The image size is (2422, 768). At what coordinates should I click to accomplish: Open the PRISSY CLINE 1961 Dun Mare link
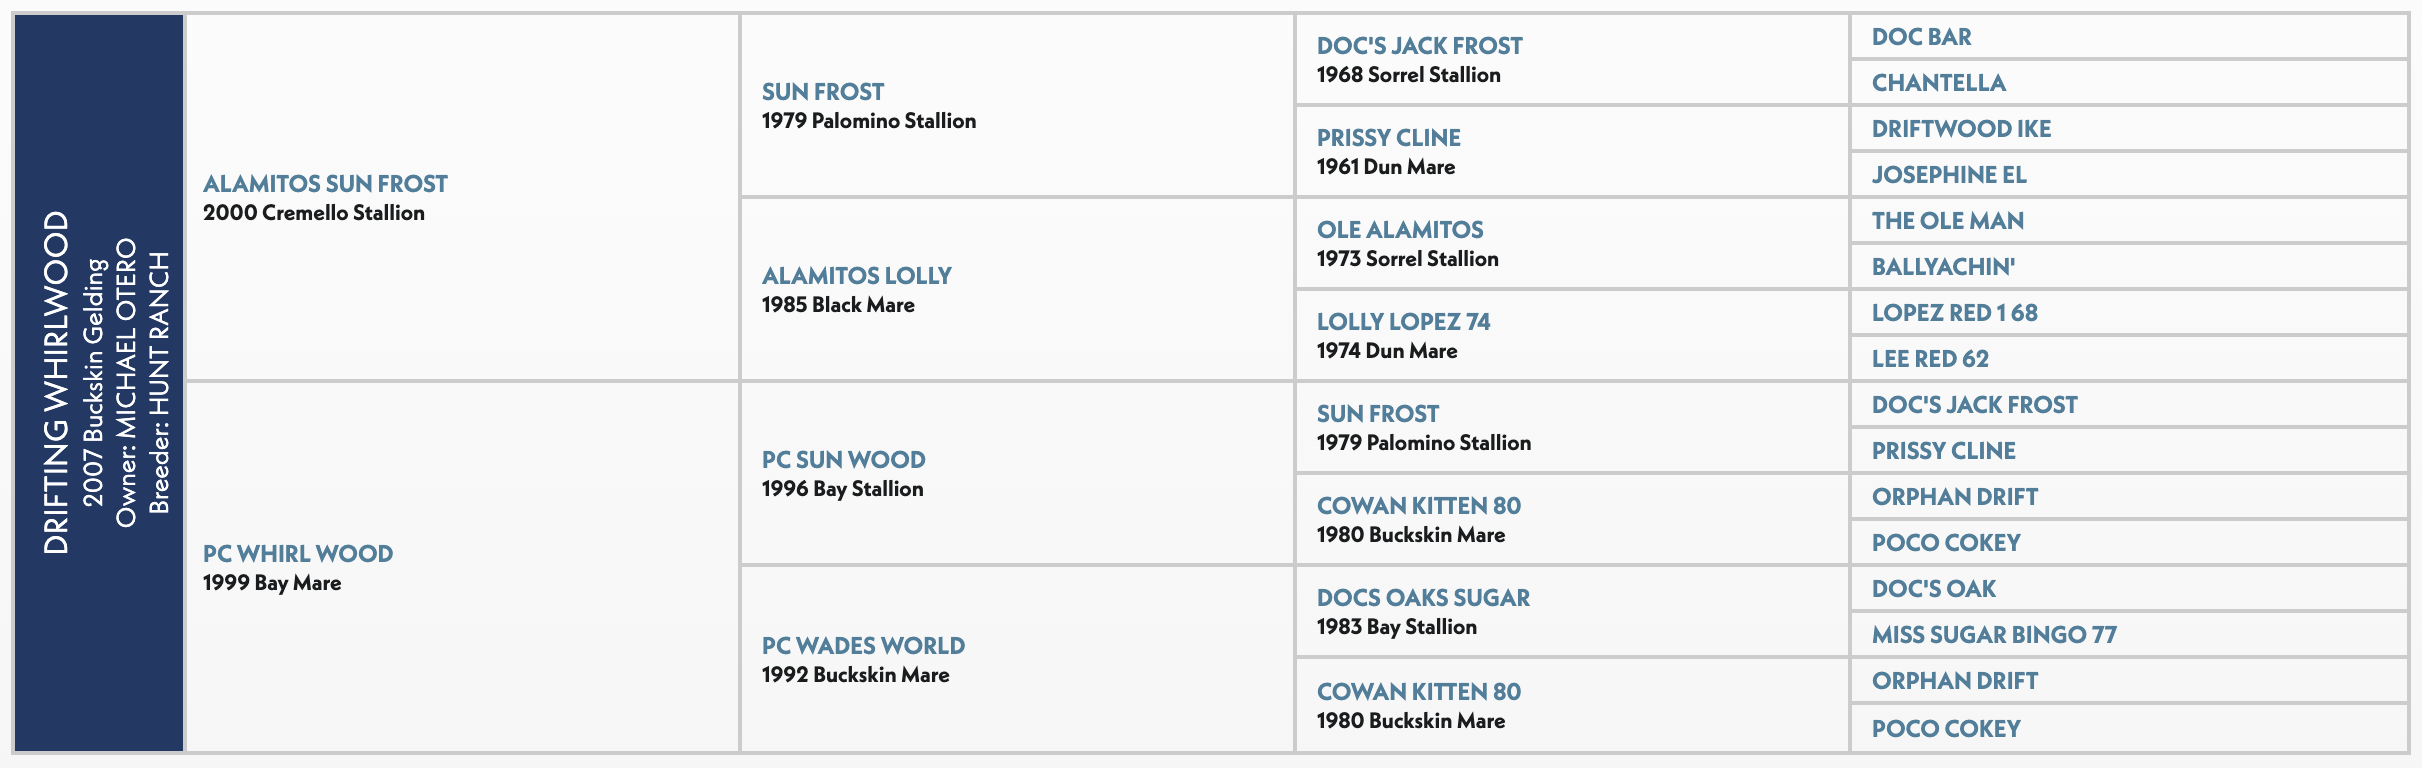coord(1388,138)
